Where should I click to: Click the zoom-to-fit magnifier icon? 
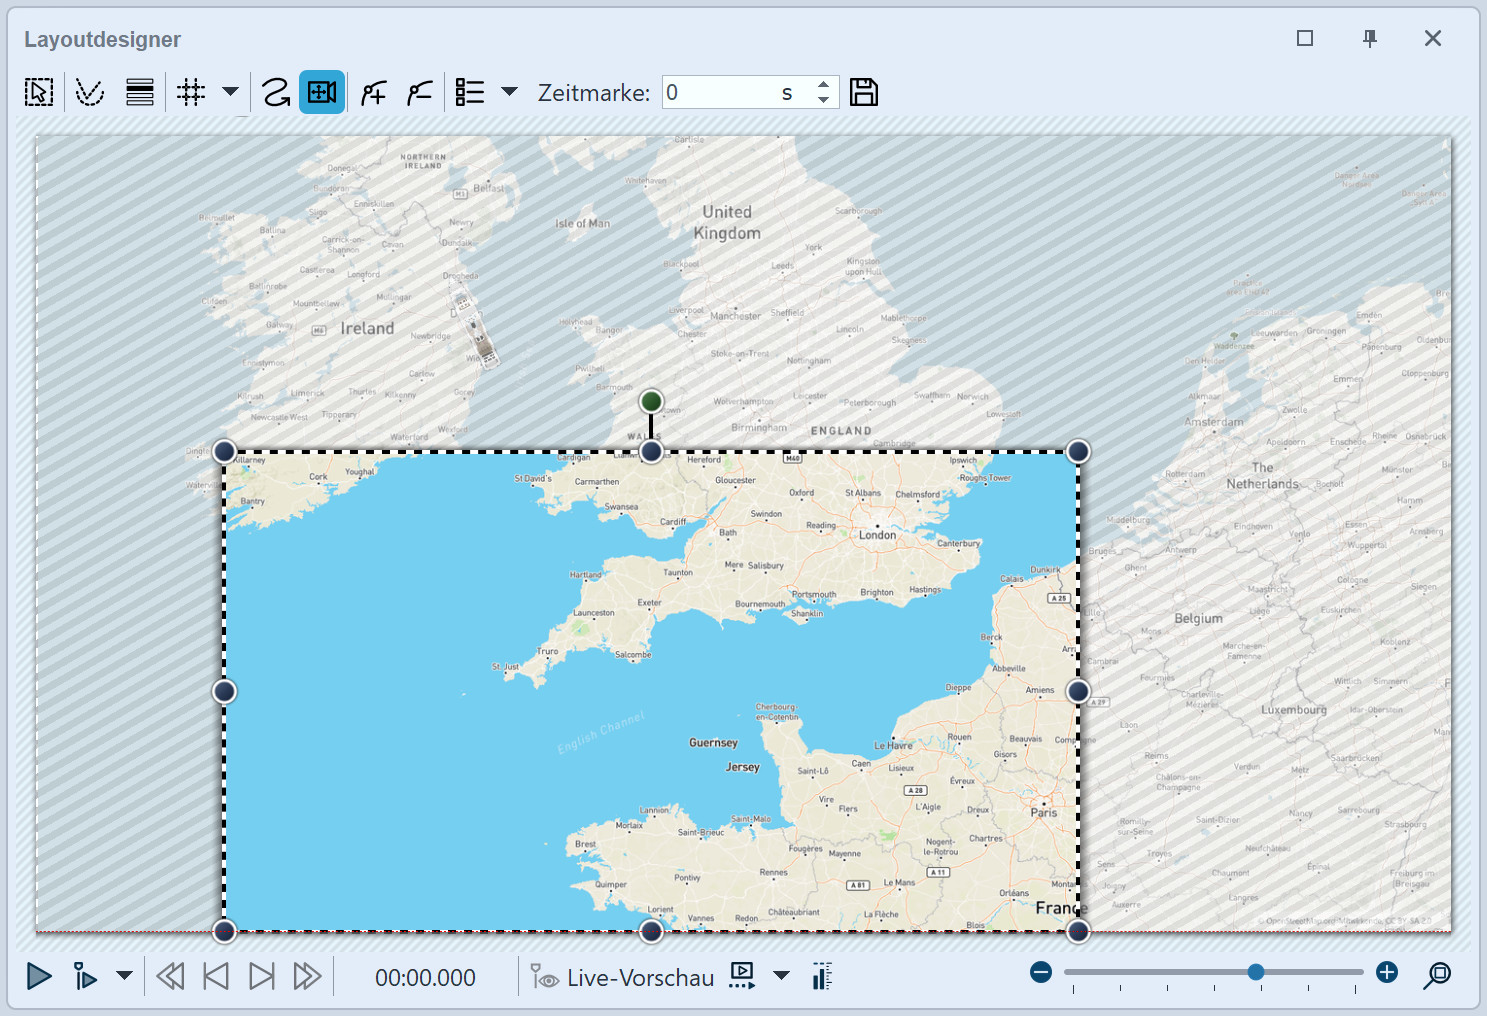(1437, 974)
